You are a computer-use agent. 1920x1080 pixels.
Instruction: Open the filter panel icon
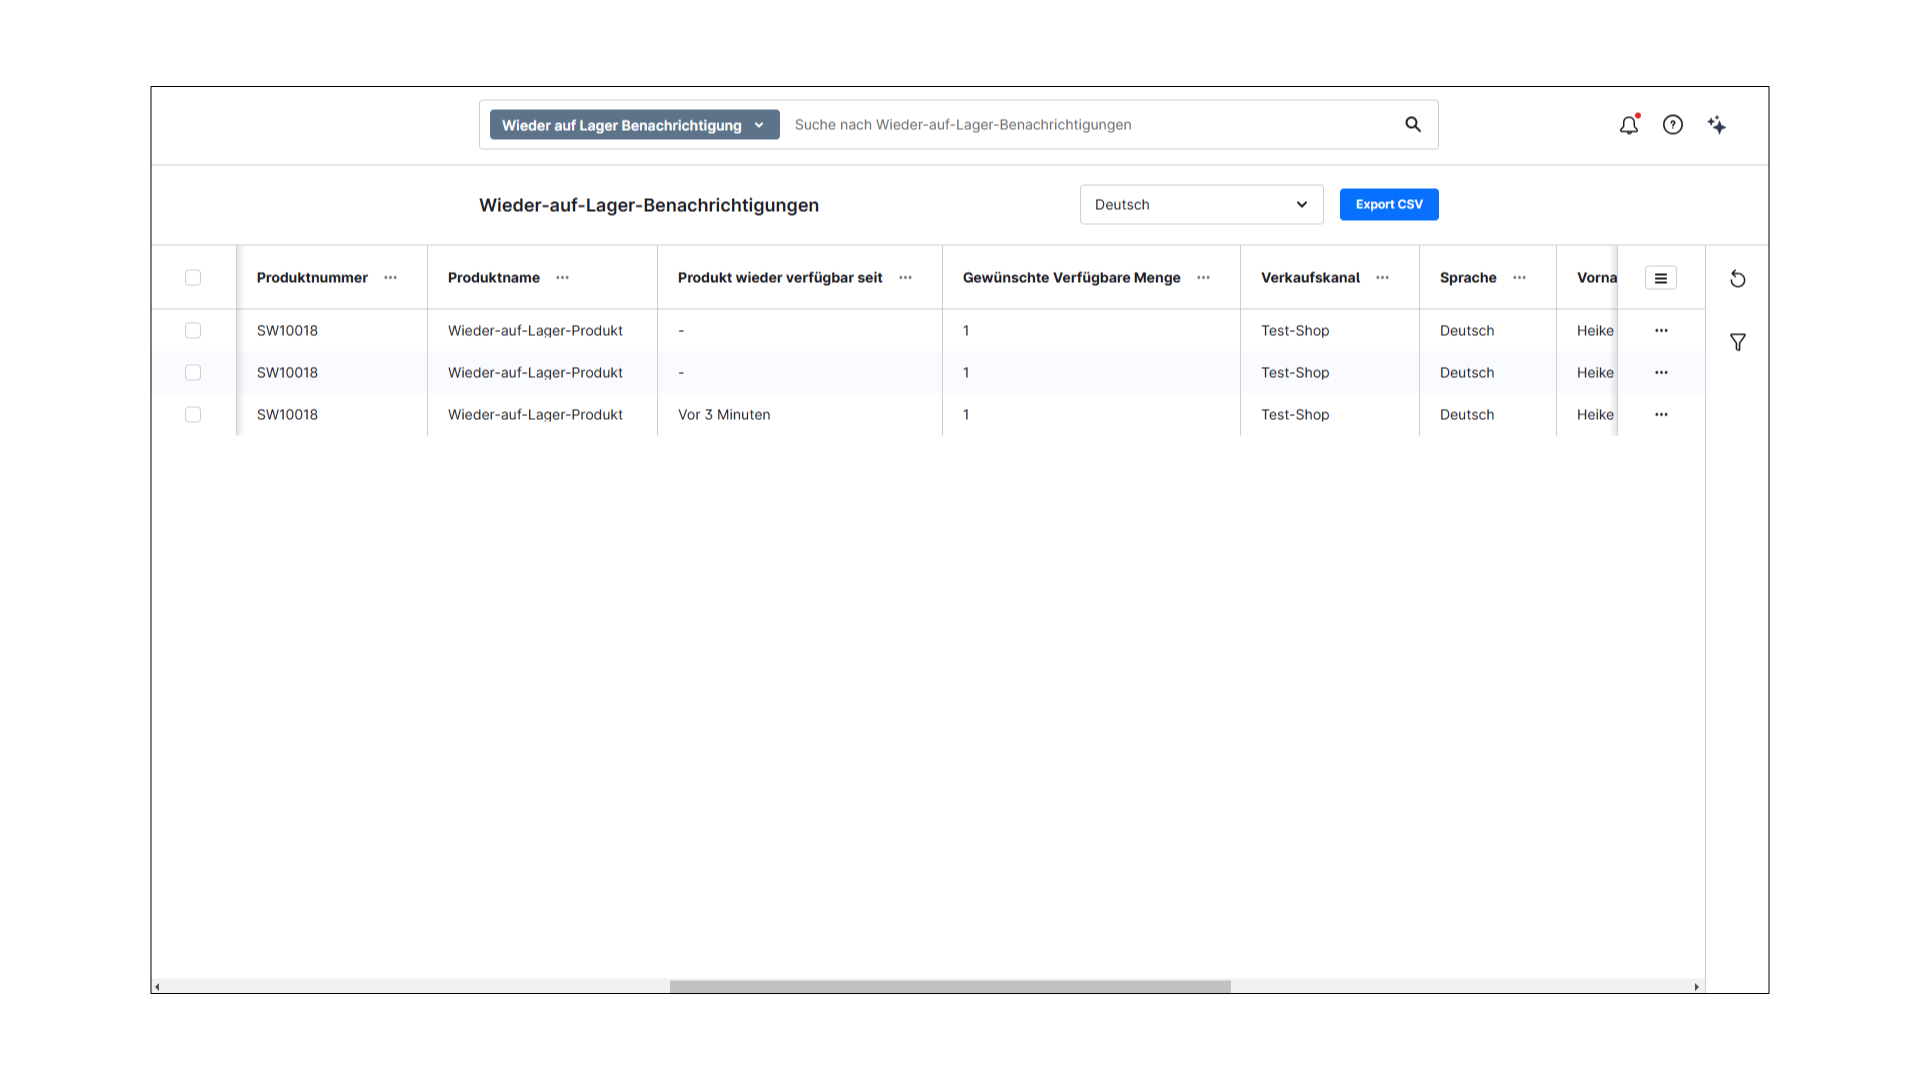click(1738, 342)
